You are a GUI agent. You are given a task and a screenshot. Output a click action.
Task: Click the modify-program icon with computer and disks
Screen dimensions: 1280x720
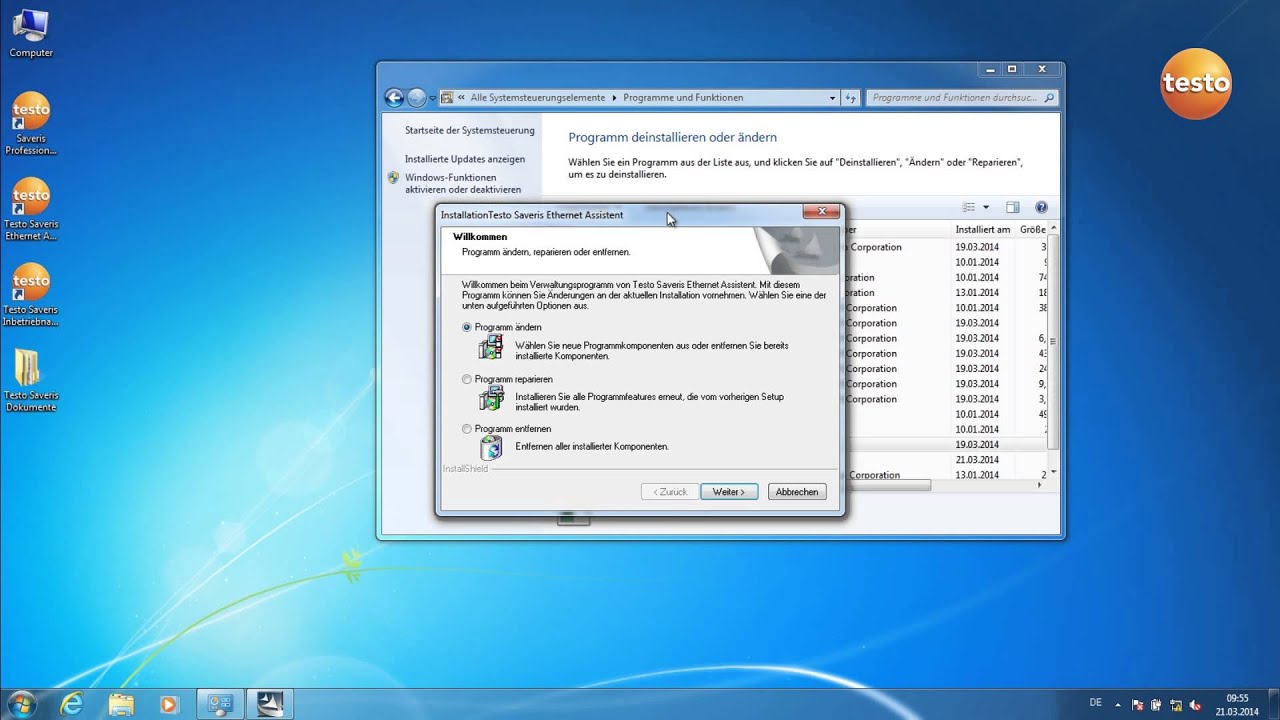[x=491, y=347]
